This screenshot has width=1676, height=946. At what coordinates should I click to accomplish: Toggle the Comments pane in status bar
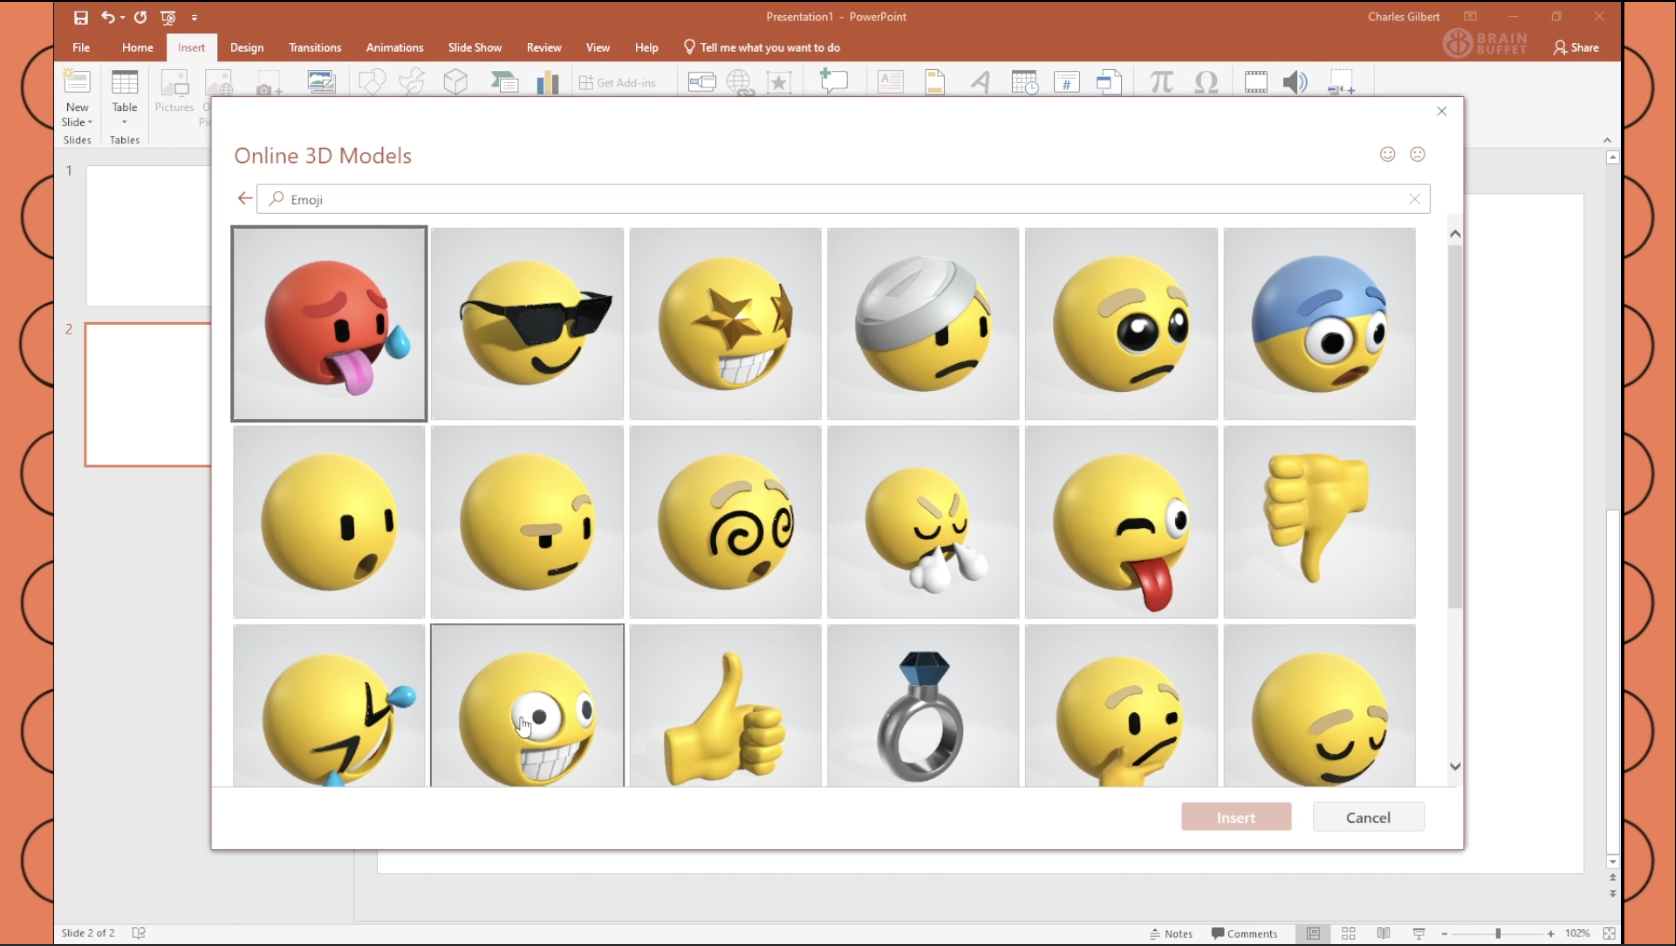coord(1244,933)
